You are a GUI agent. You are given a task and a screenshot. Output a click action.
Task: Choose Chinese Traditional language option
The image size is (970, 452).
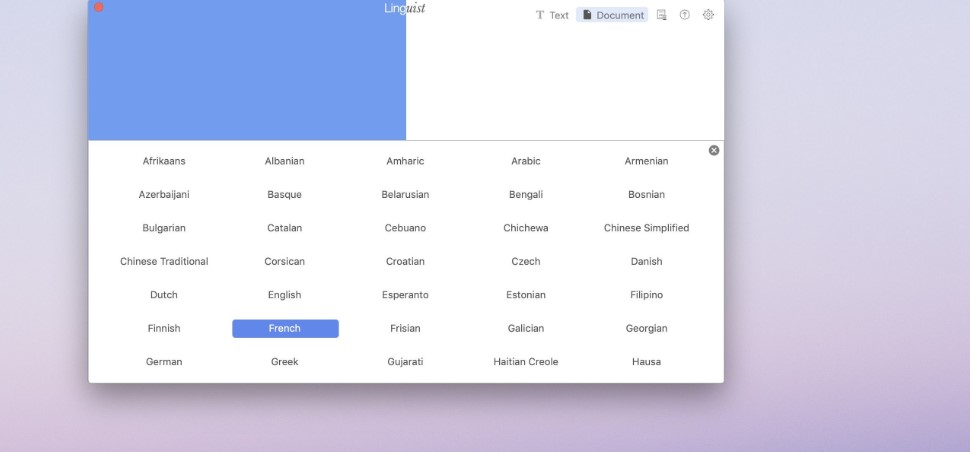[164, 262]
